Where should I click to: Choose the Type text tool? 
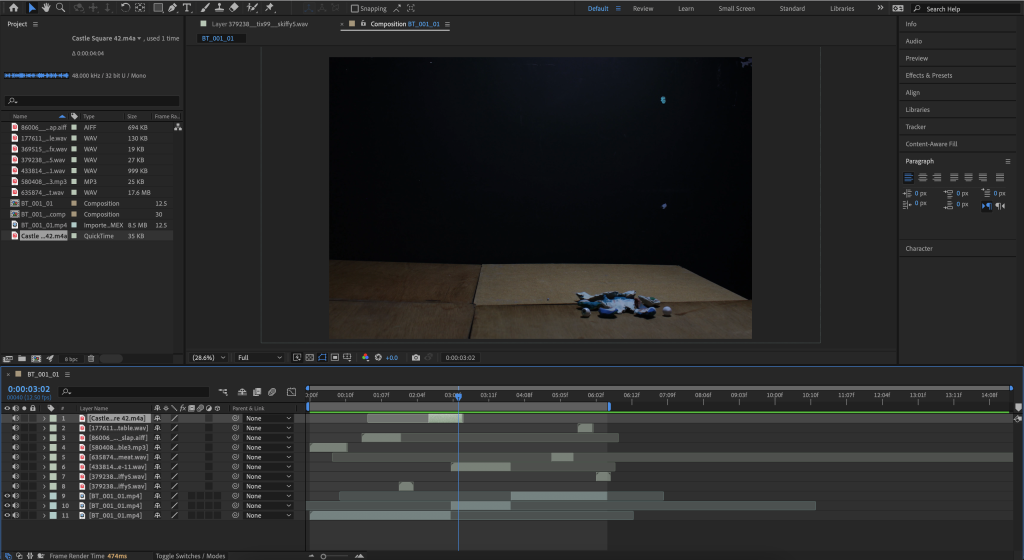click(x=189, y=8)
